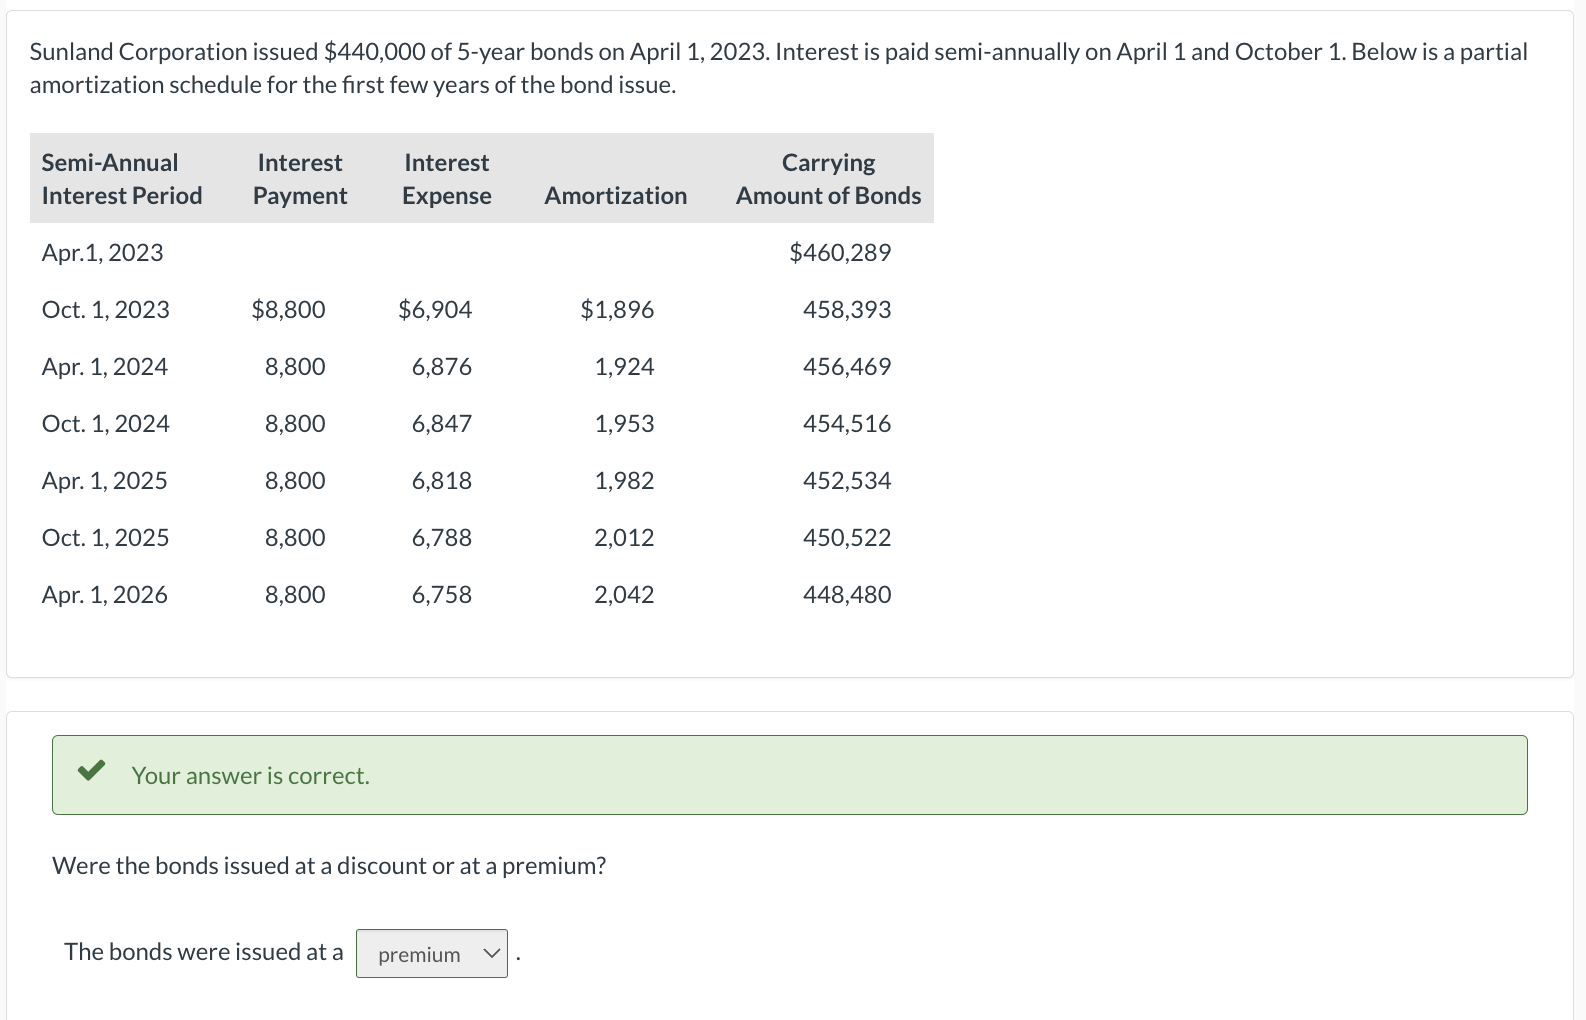Click the 6,758 interest expense value
The width and height of the screenshot is (1586, 1020).
(442, 595)
